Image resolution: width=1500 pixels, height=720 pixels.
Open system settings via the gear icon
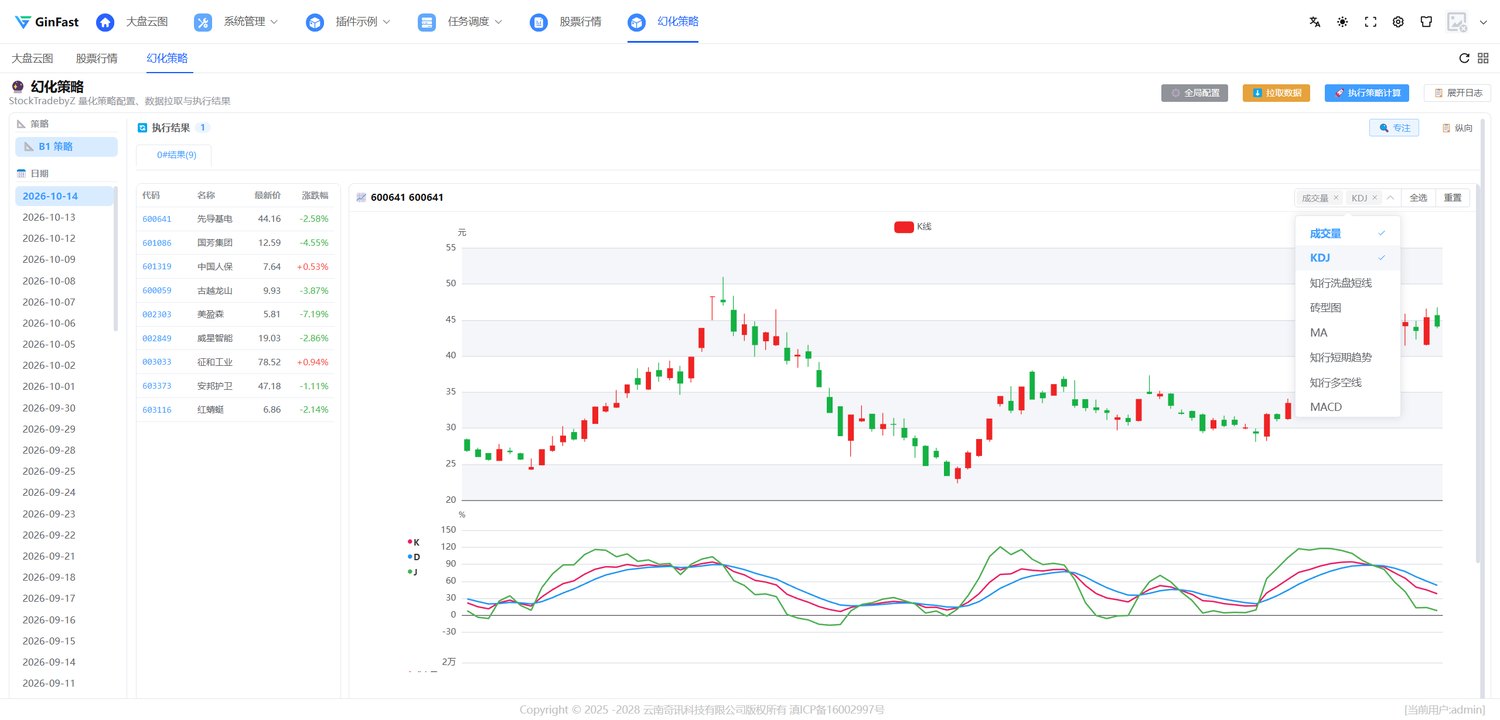click(1398, 22)
